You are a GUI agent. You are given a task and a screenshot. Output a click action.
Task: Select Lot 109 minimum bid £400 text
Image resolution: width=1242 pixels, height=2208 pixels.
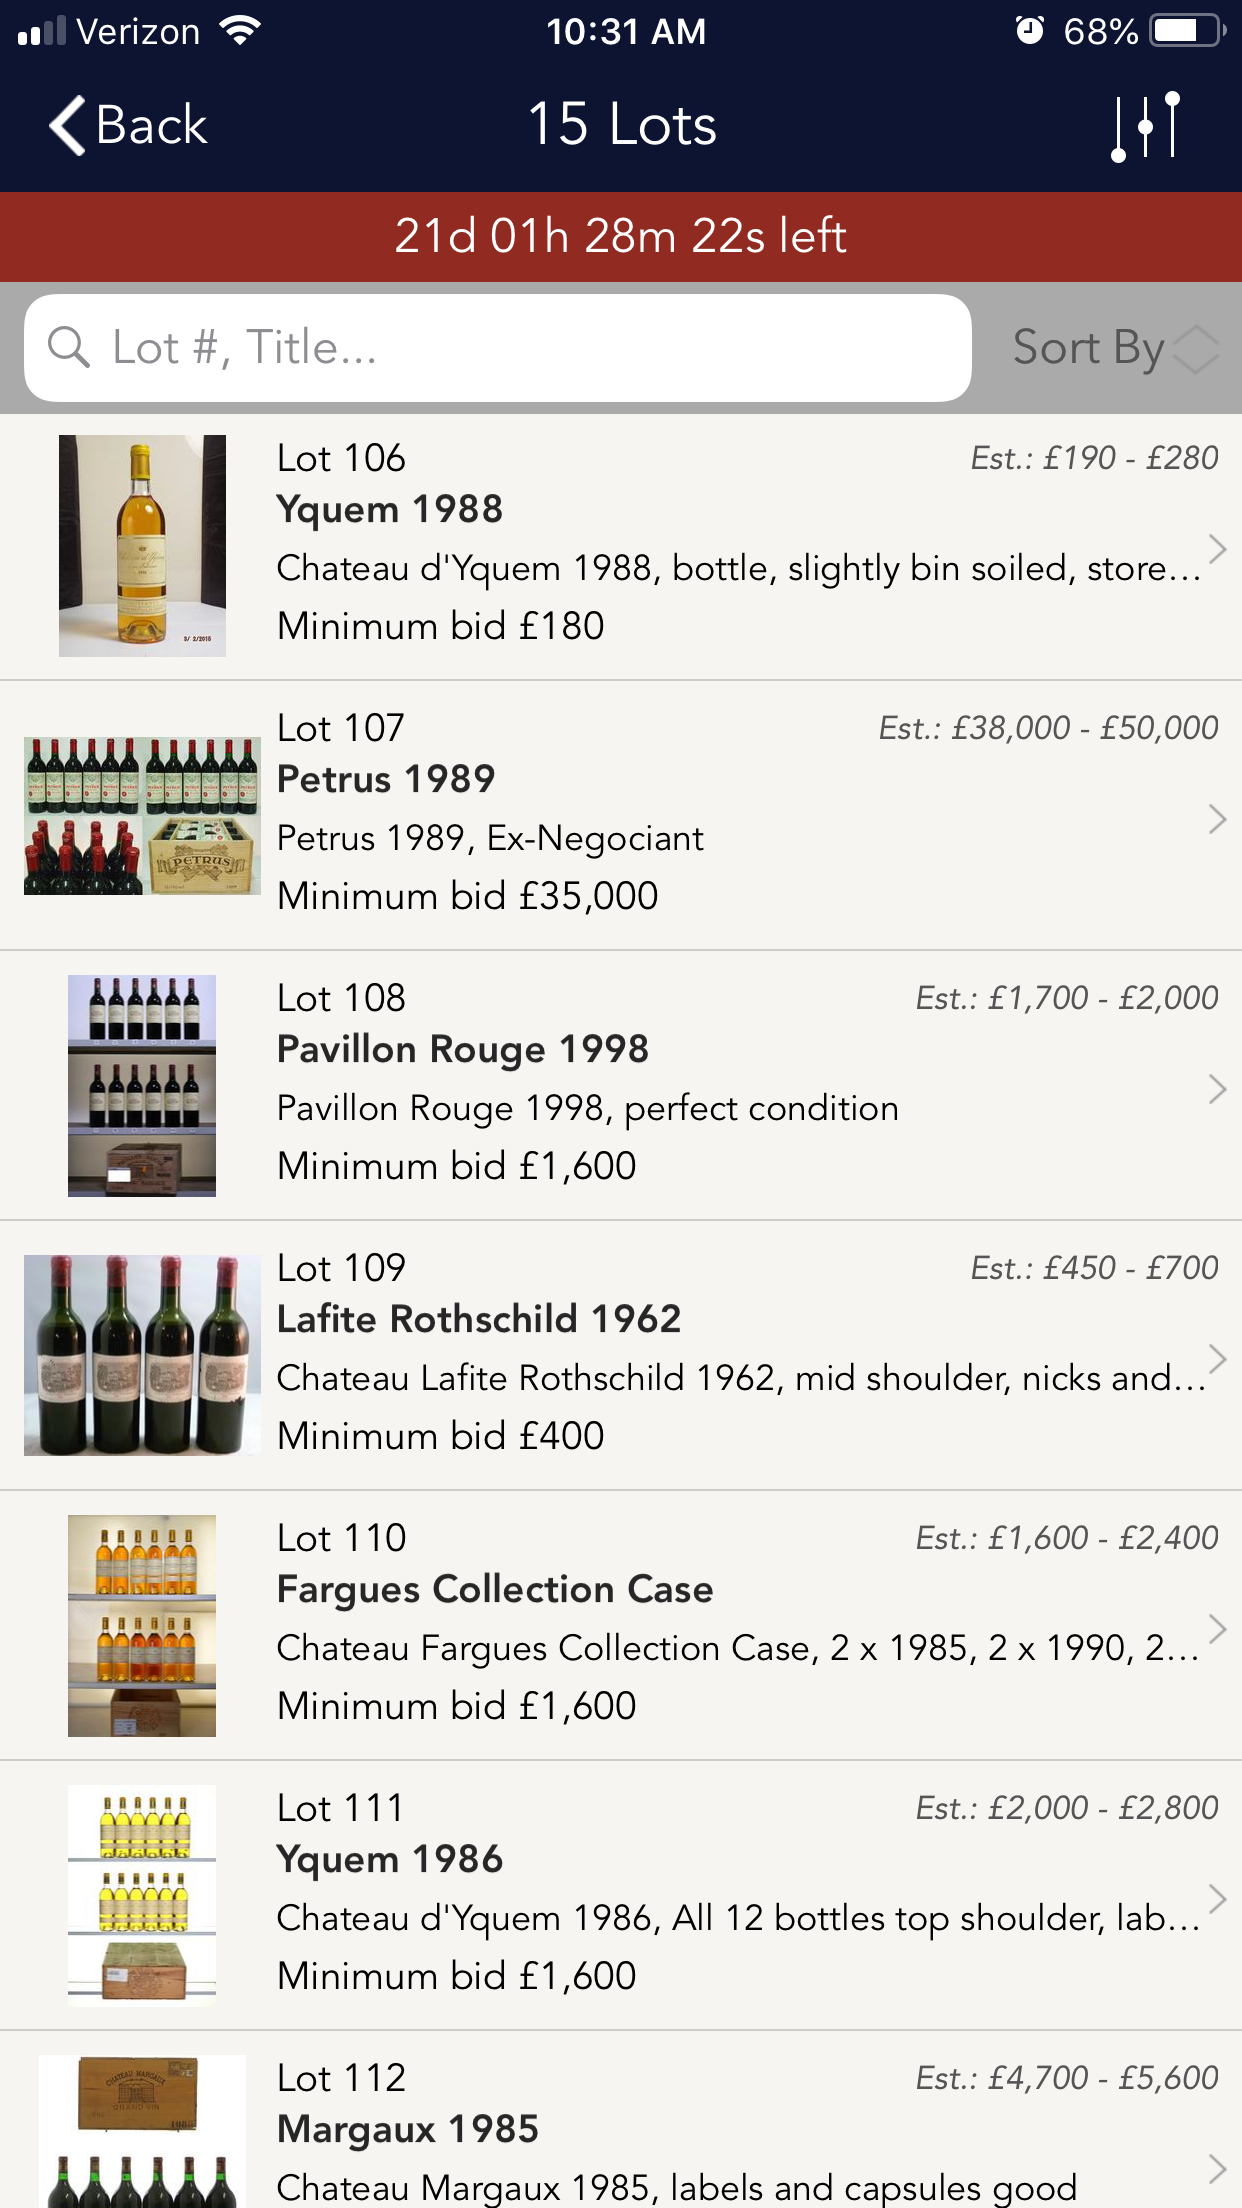pyautogui.click(x=441, y=1436)
